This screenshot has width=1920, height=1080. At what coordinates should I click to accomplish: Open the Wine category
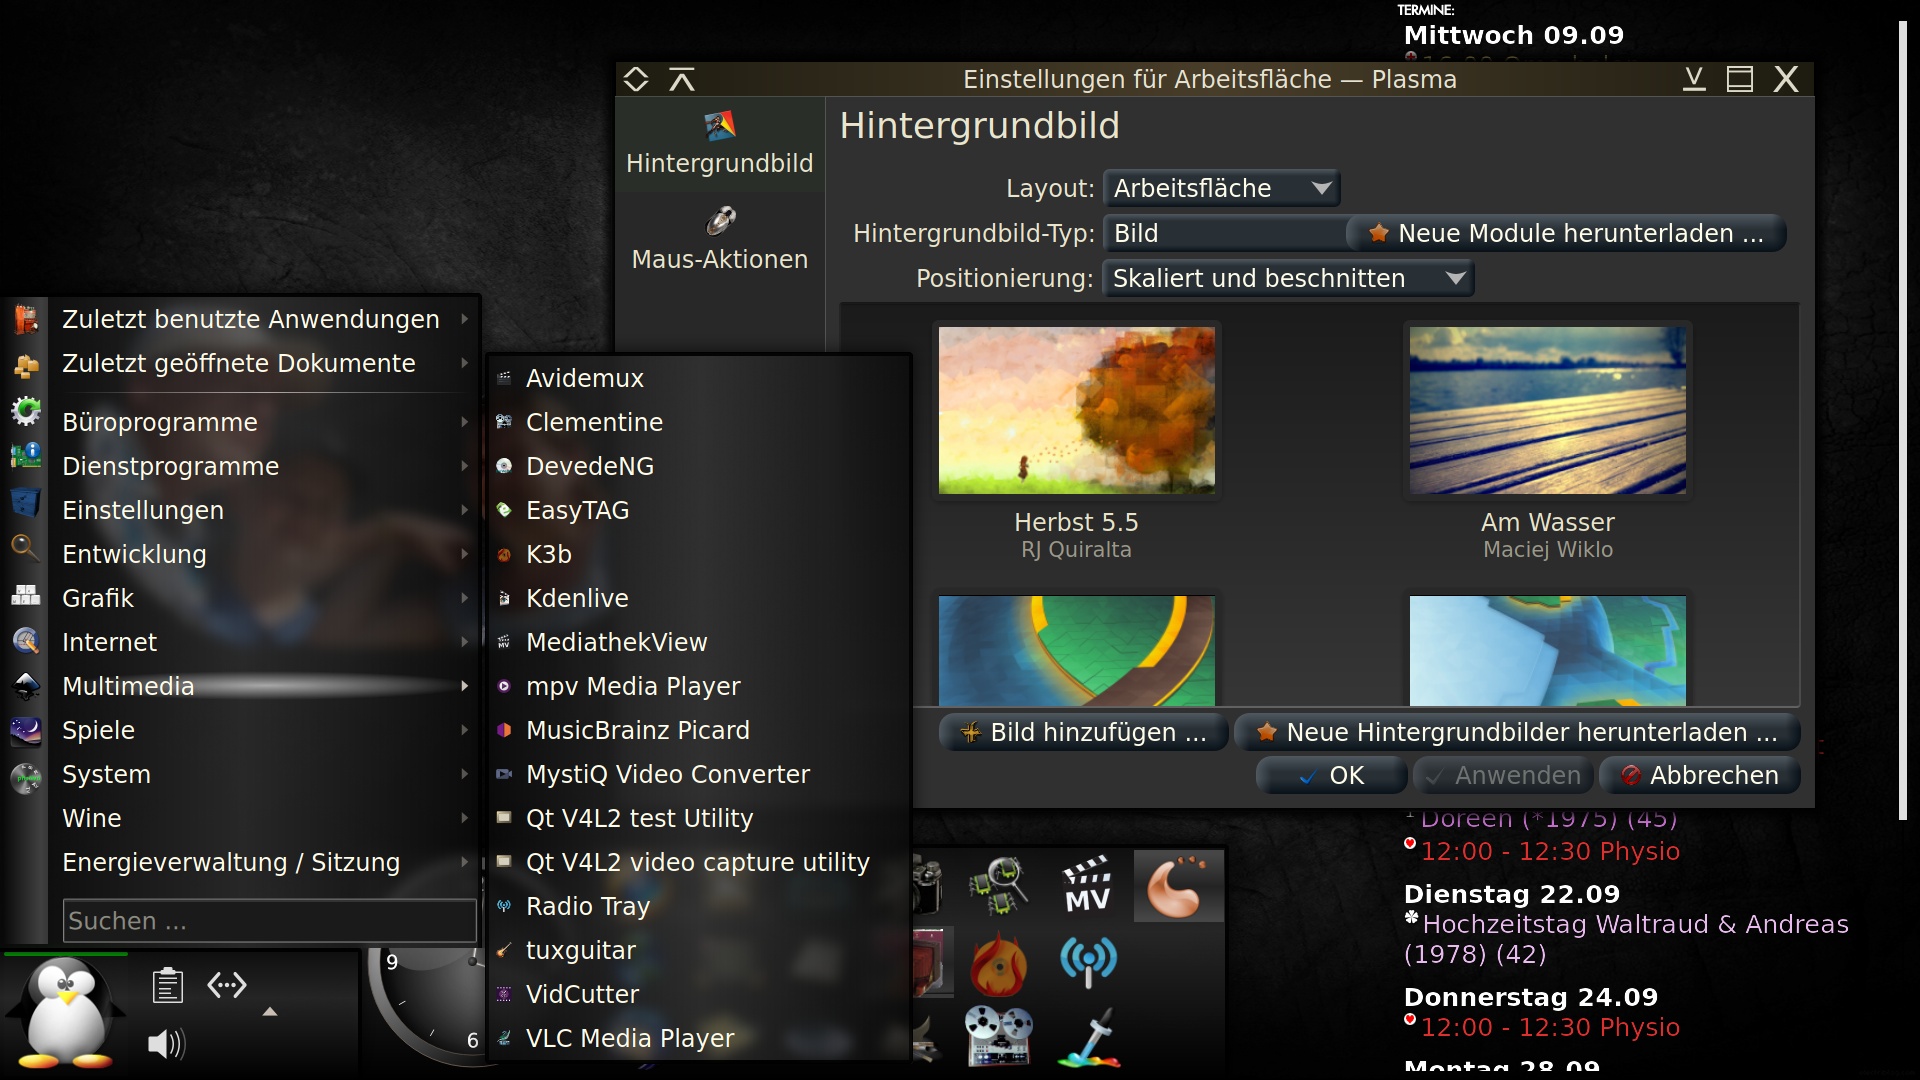pos(264,818)
